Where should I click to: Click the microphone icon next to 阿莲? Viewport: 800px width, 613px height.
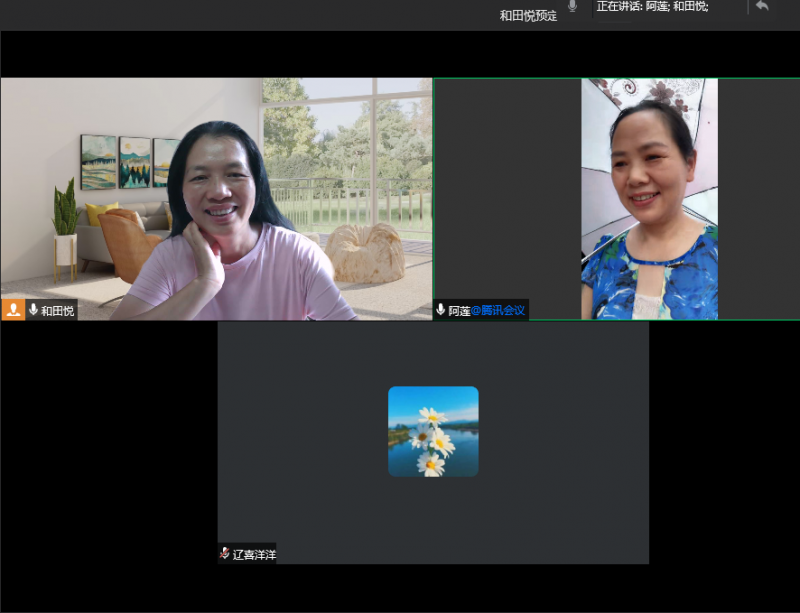tap(441, 310)
